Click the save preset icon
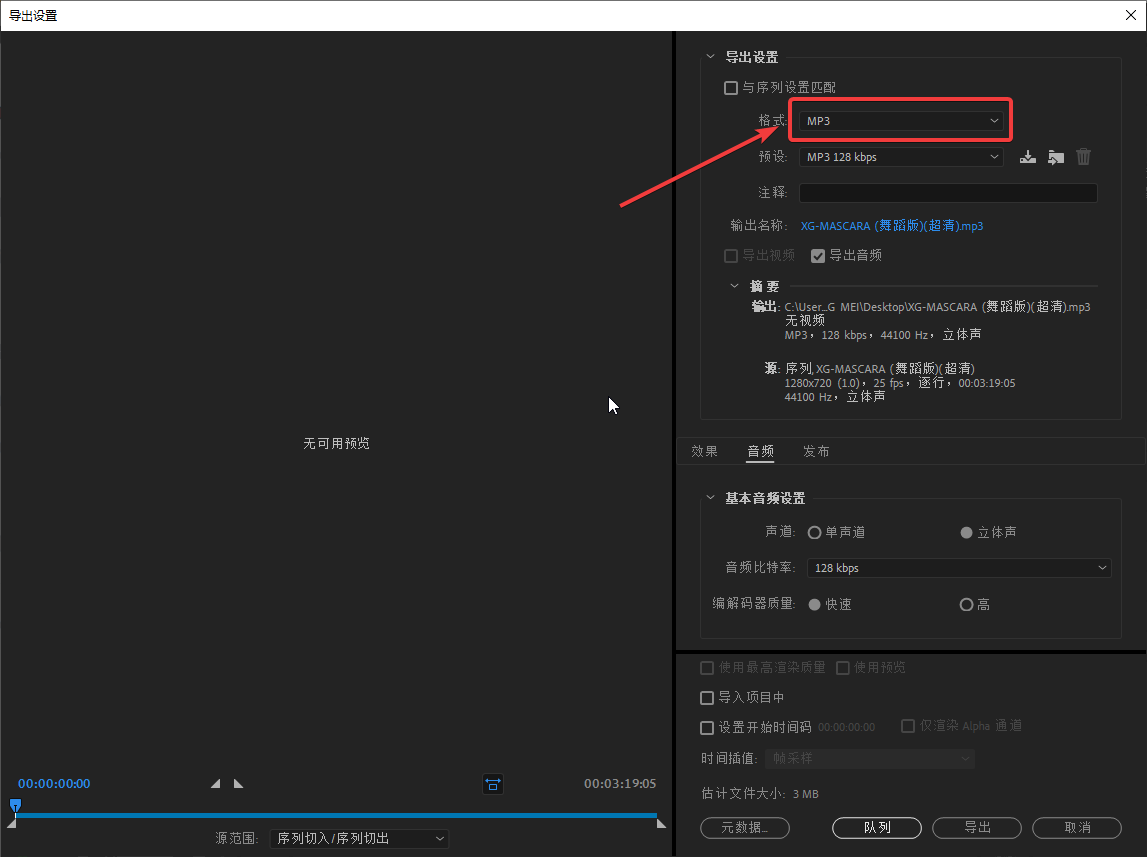 (x=1028, y=156)
